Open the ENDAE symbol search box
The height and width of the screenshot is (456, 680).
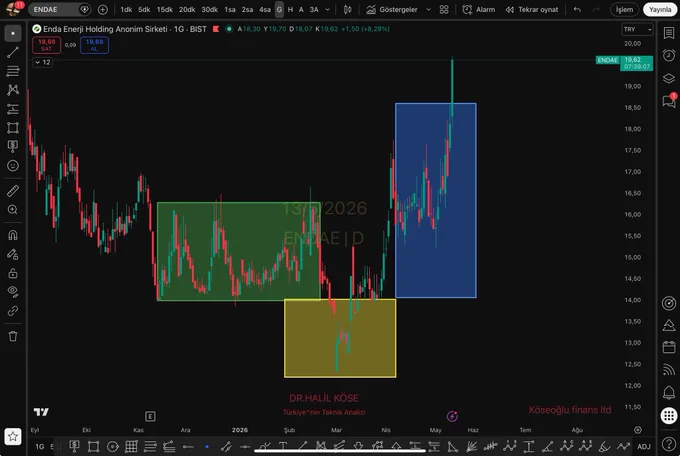60,10
